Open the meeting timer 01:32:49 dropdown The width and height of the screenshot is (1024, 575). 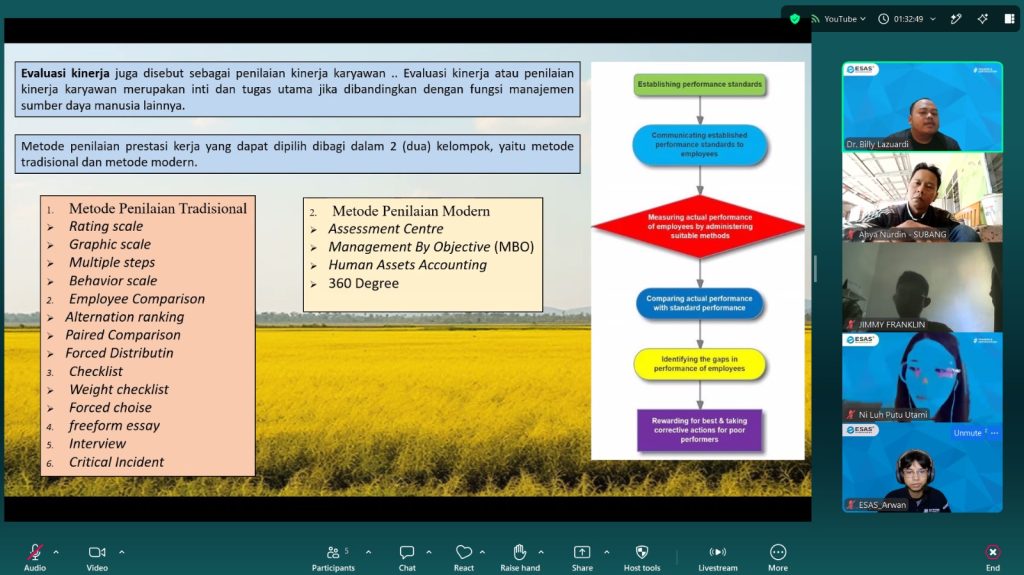(x=907, y=19)
